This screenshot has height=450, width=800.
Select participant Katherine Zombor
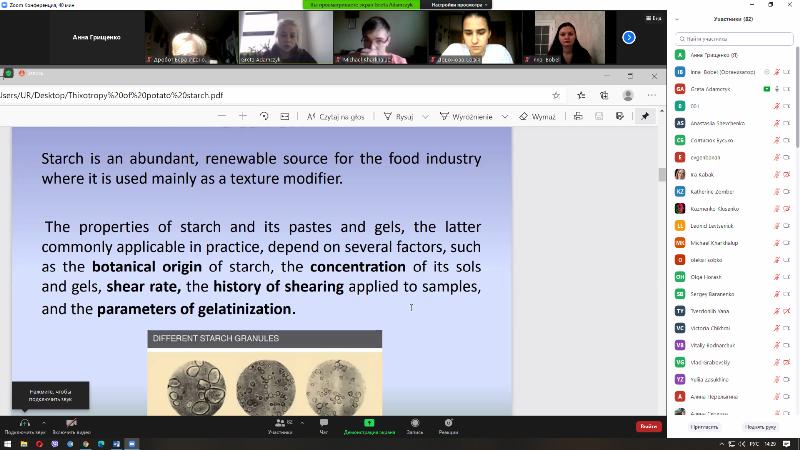[x=733, y=192]
